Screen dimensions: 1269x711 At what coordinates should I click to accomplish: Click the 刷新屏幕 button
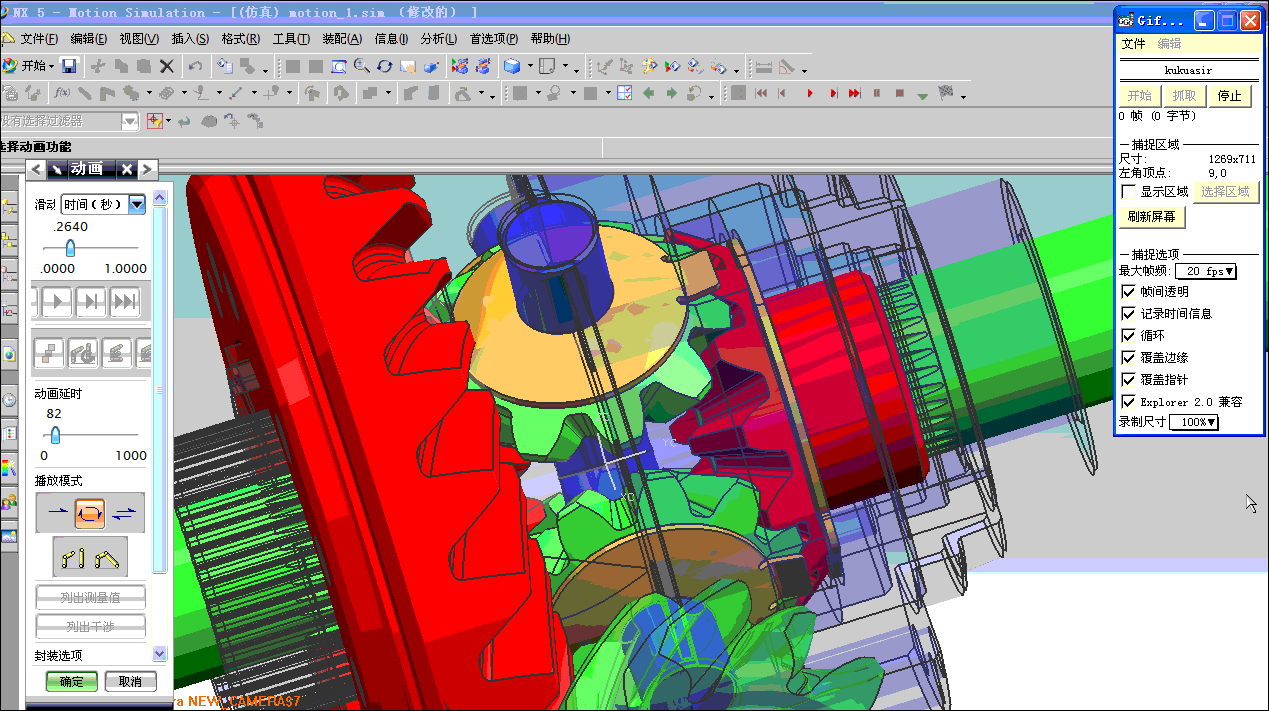point(1151,217)
